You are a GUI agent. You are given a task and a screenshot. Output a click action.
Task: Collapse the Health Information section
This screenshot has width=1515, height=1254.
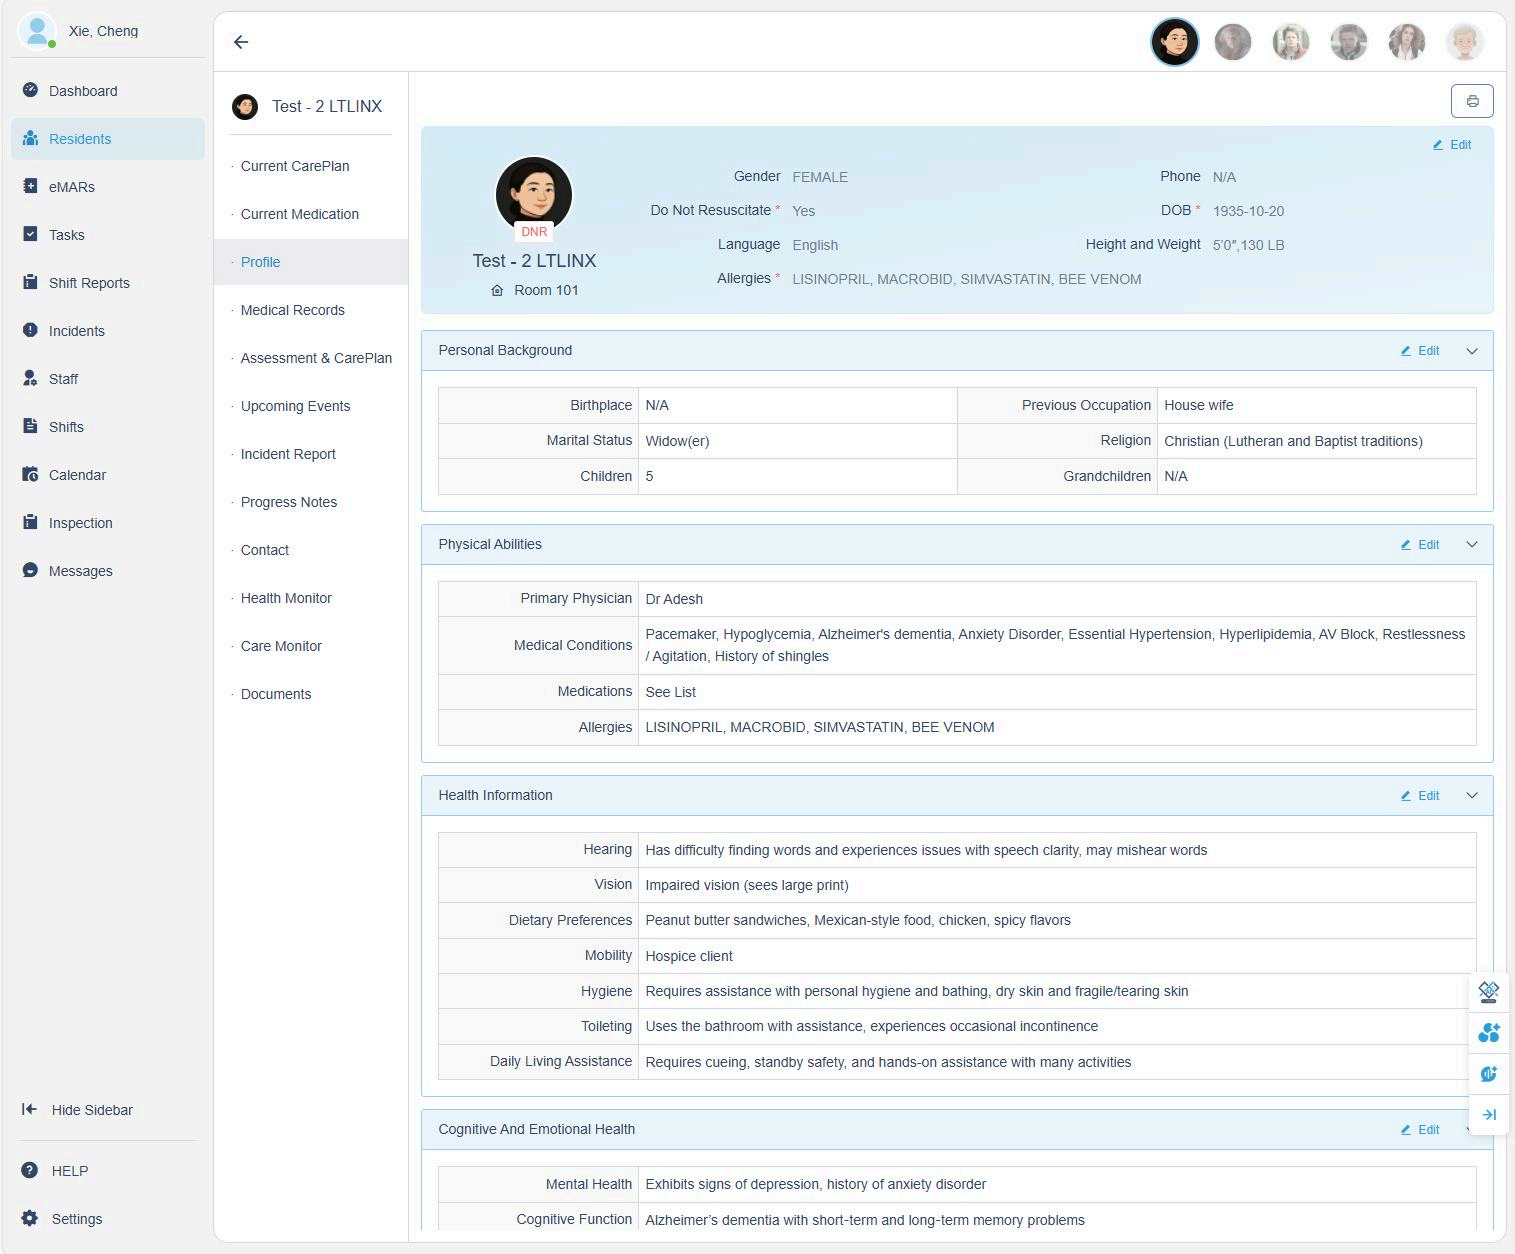click(1472, 796)
